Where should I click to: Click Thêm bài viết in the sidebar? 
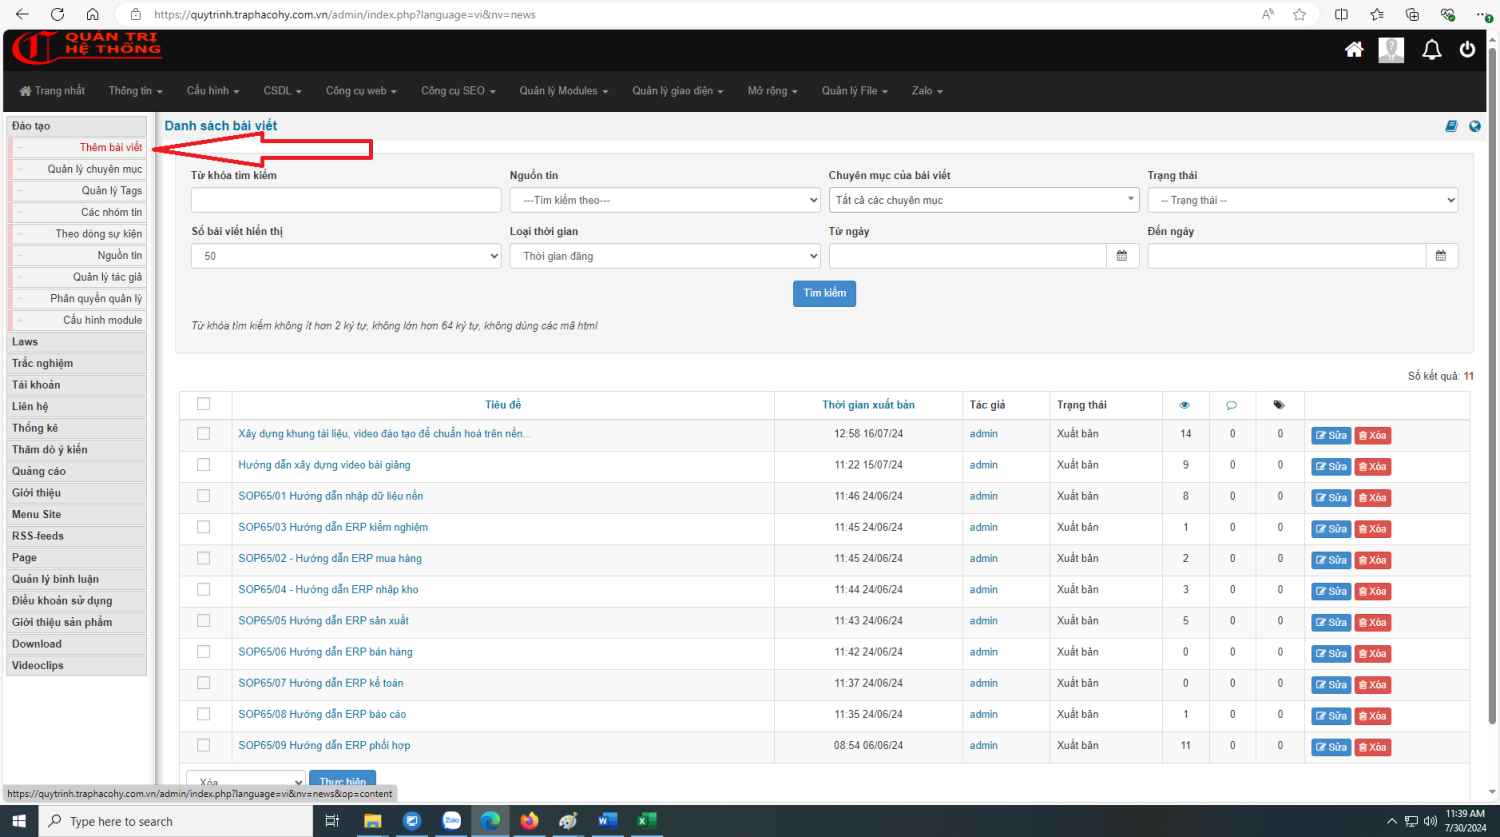pyautogui.click(x=111, y=147)
